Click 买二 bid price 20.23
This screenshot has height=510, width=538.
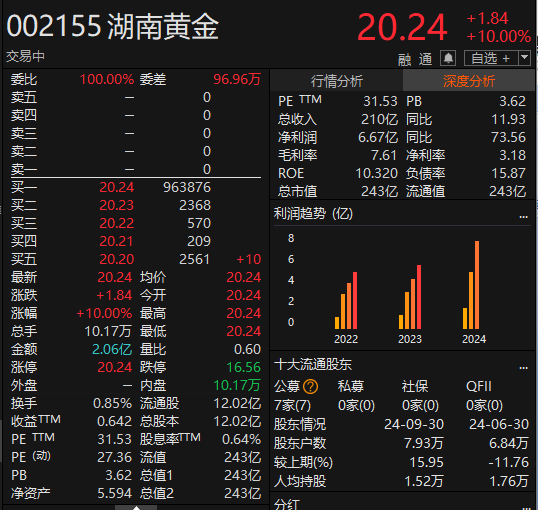coord(116,205)
